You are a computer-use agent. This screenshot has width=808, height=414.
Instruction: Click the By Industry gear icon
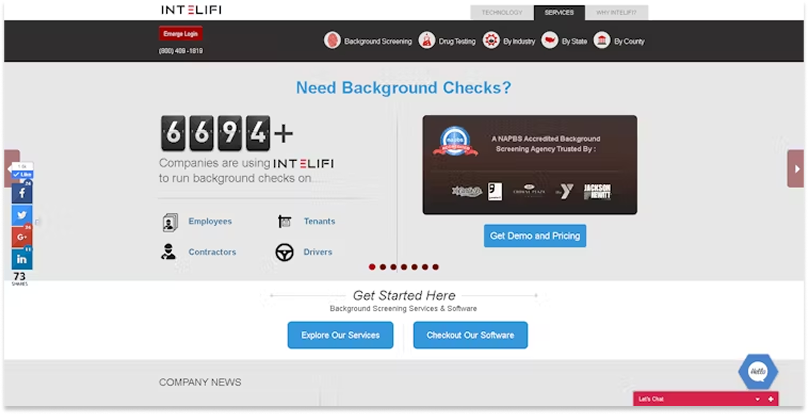click(491, 40)
